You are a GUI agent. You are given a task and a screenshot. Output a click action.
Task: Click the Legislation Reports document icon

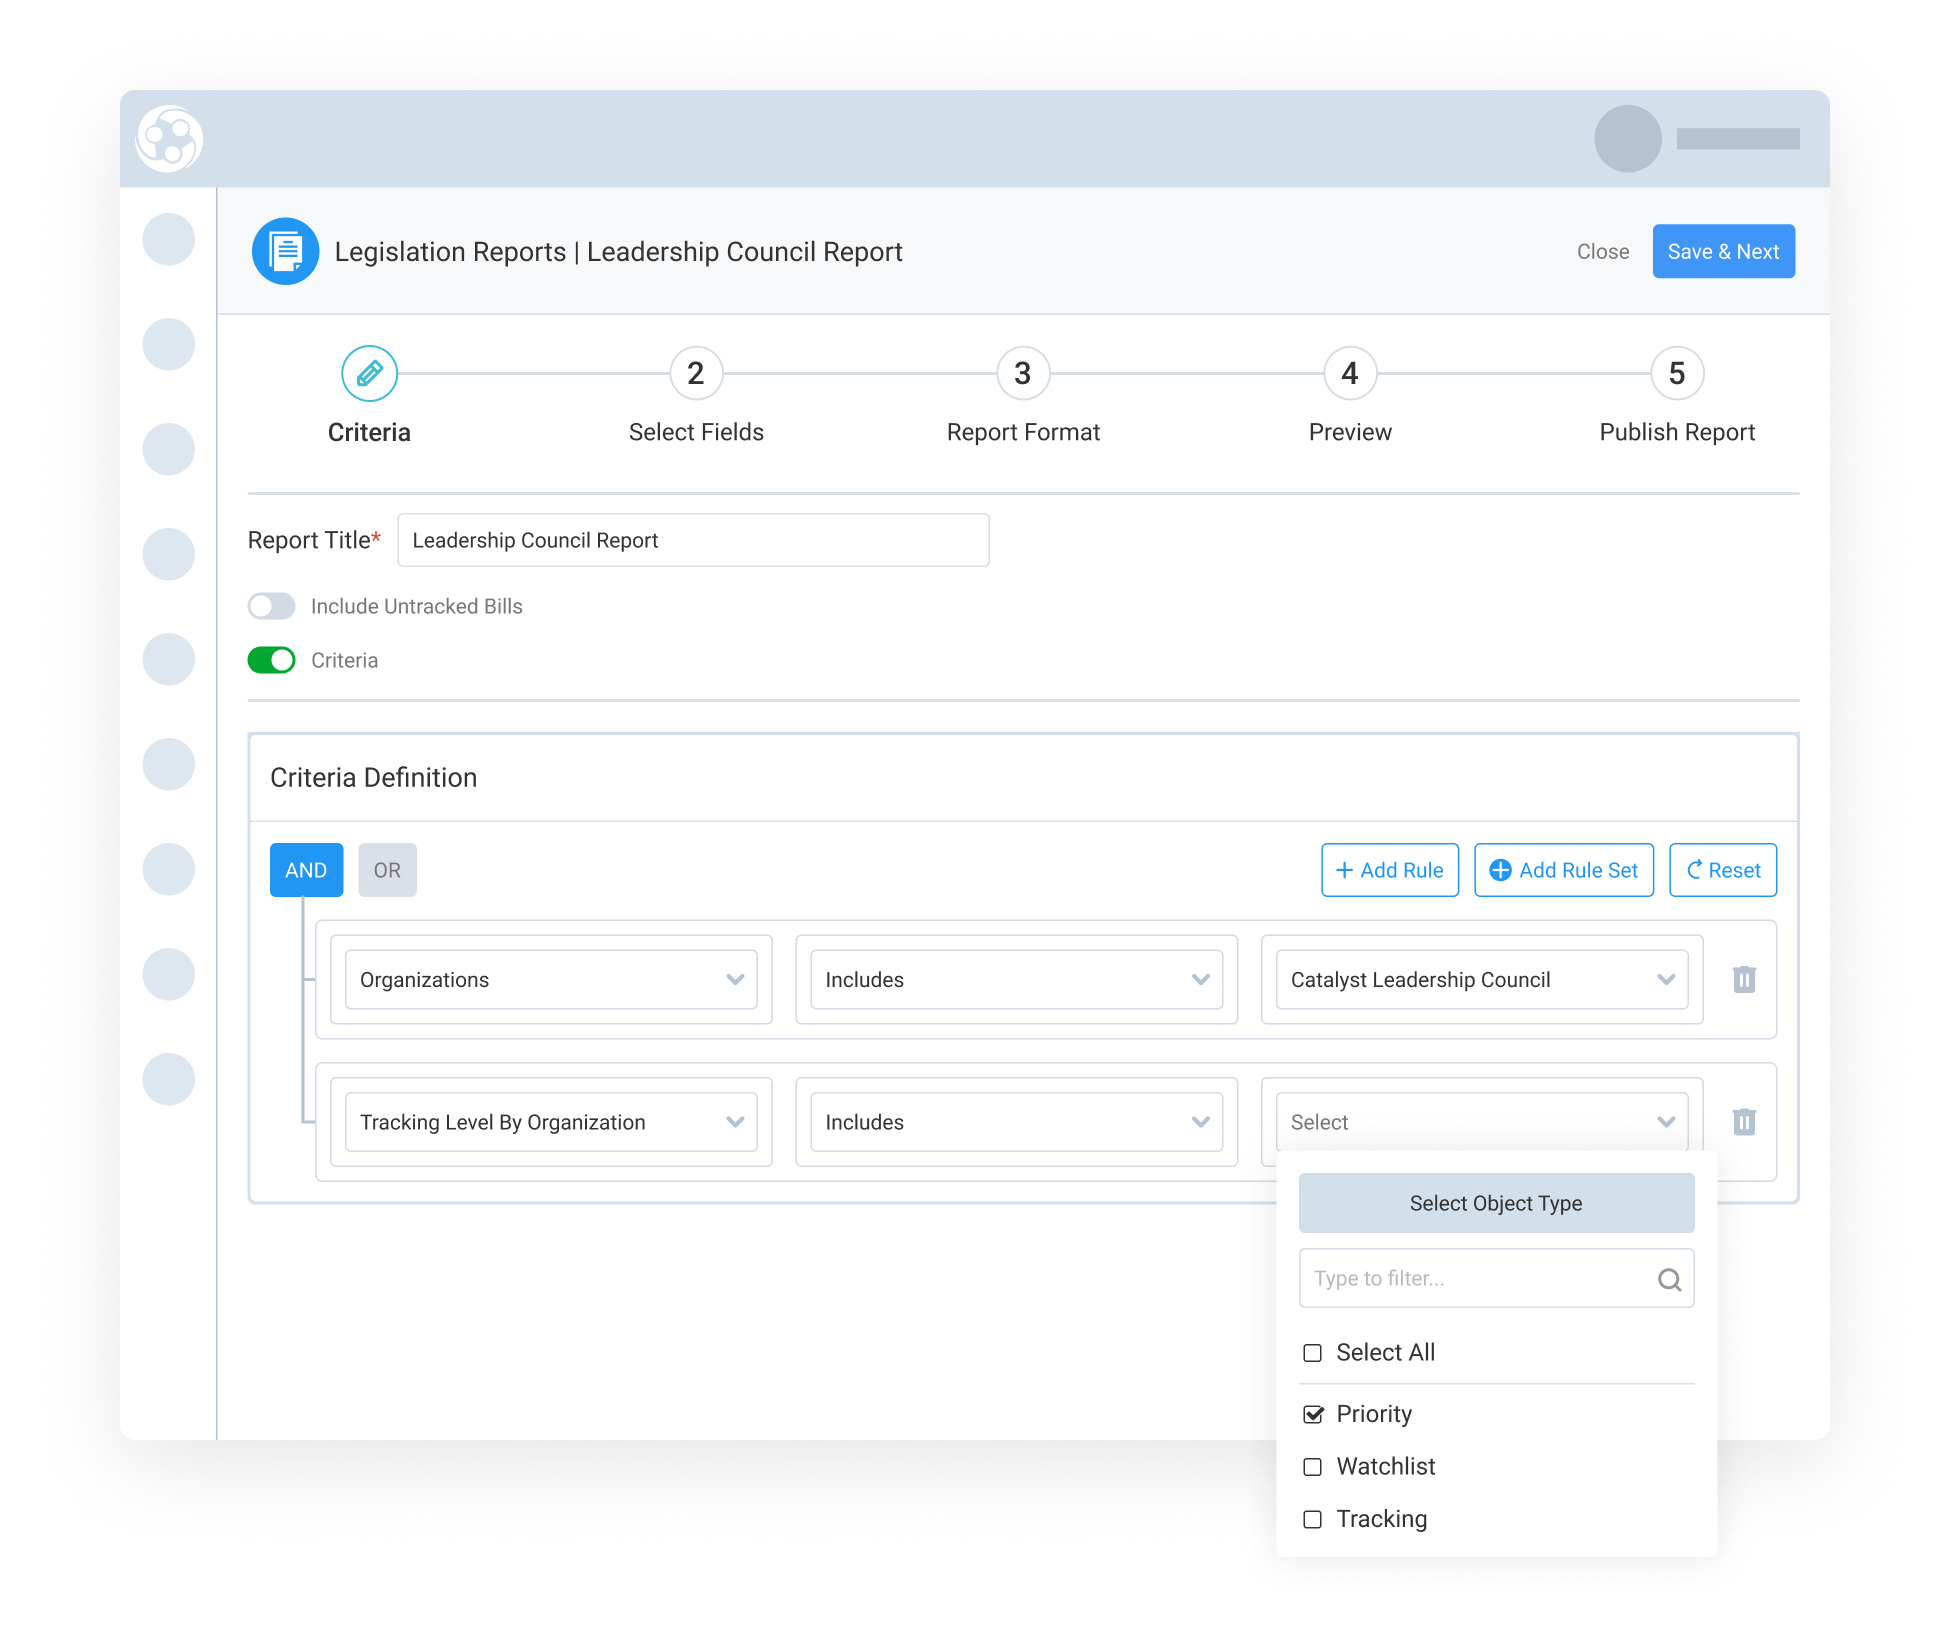[285, 251]
